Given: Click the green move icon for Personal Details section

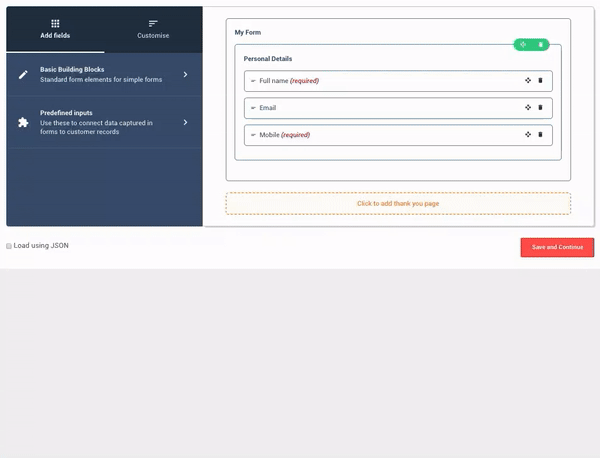Looking at the screenshot, I should (x=523, y=45).
